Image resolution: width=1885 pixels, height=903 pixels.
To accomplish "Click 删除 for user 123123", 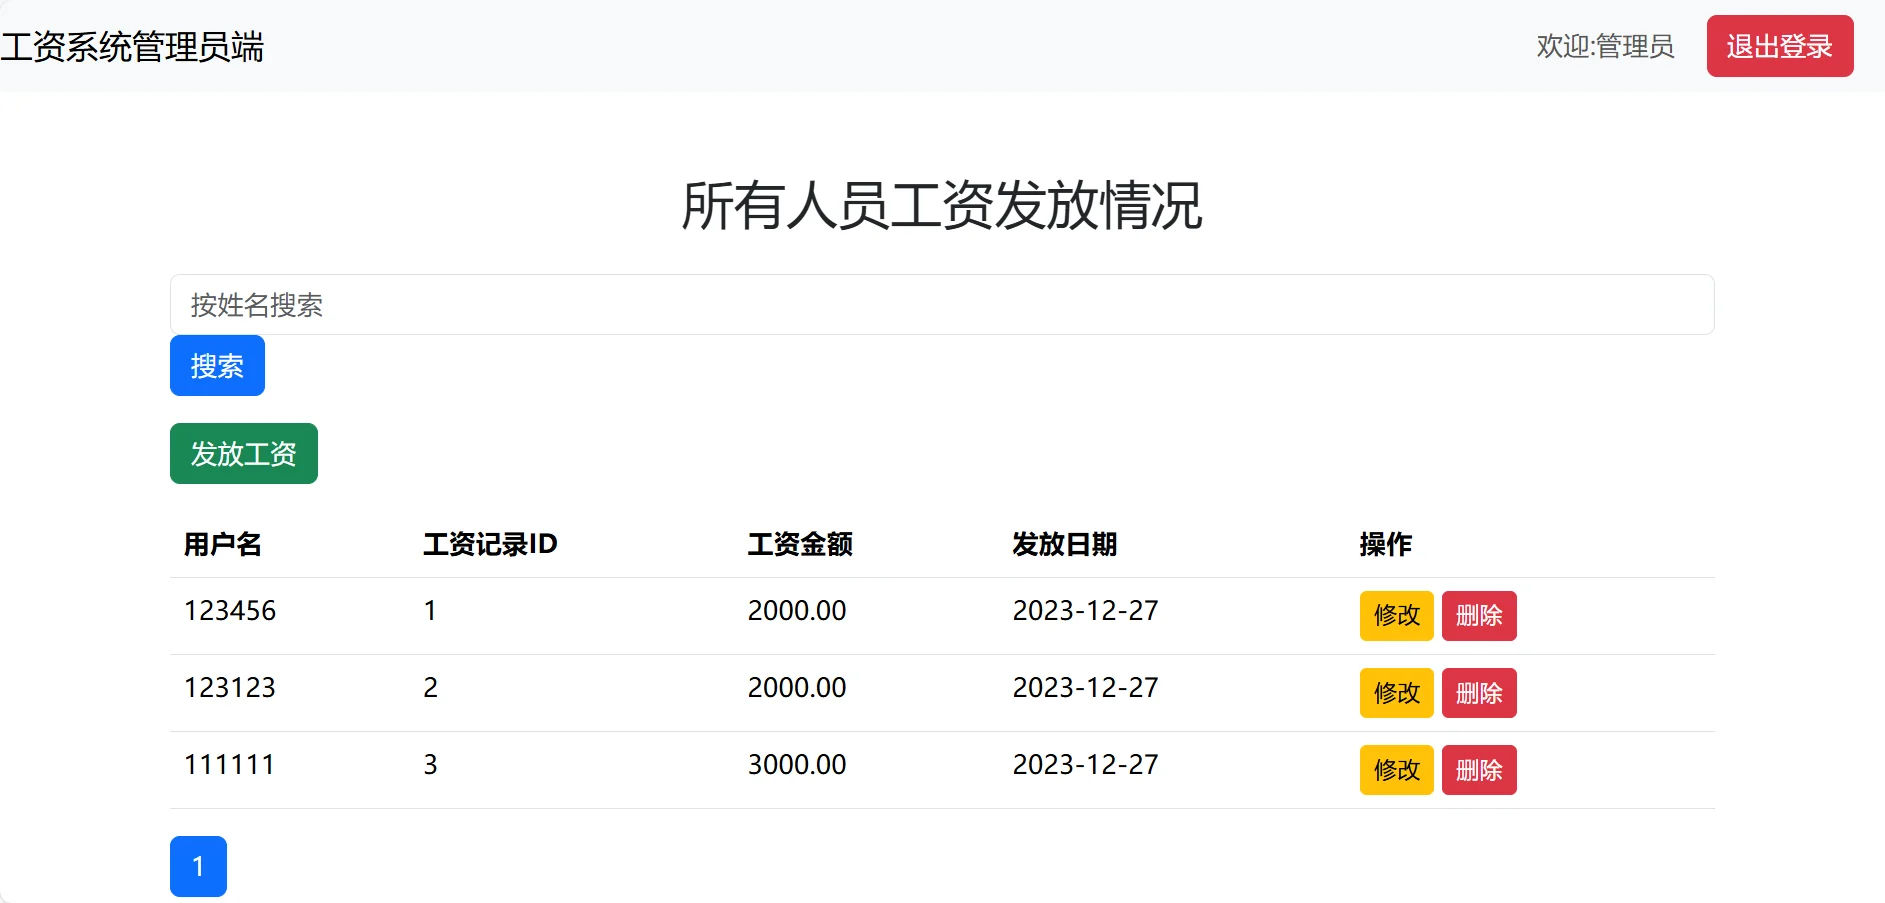I will click(x=1479, y=693).
